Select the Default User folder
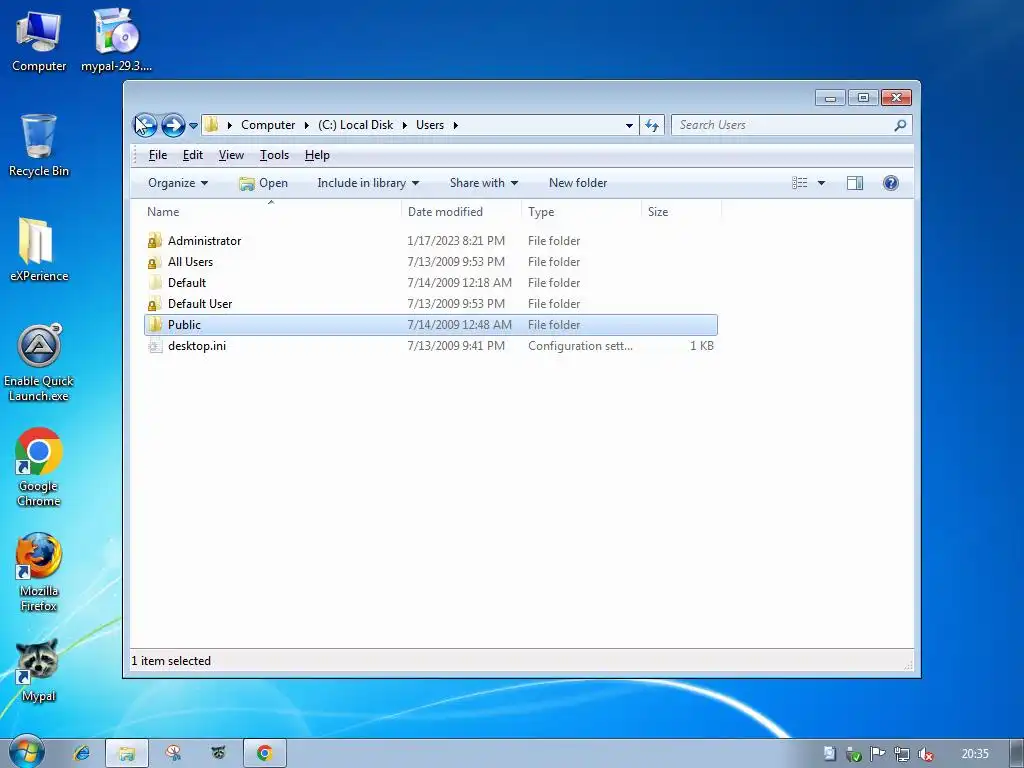Image resolution: width=1024 pixels, height=768 pixels. pos(431,304)
